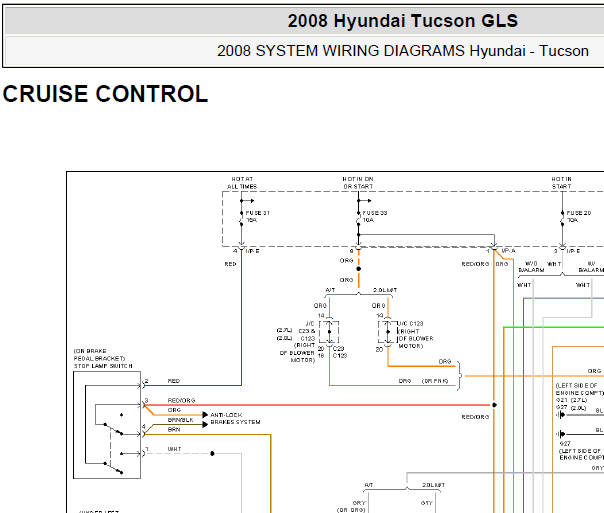Click the "2008 SYSTEM WIRING DIAGRAMS Hyundai - Tucson" subtitle
Image resolution: width=604 pixels, height=513 pixels.
click(403, 51)
